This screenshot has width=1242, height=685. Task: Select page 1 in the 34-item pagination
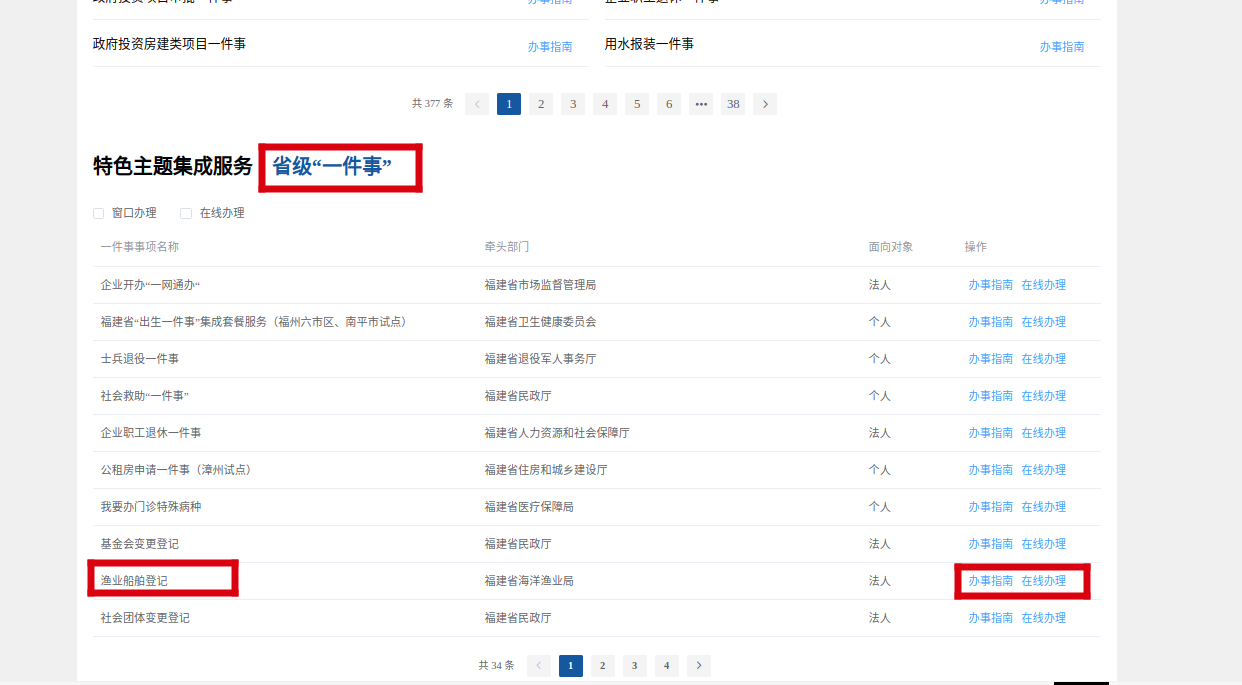571,666
